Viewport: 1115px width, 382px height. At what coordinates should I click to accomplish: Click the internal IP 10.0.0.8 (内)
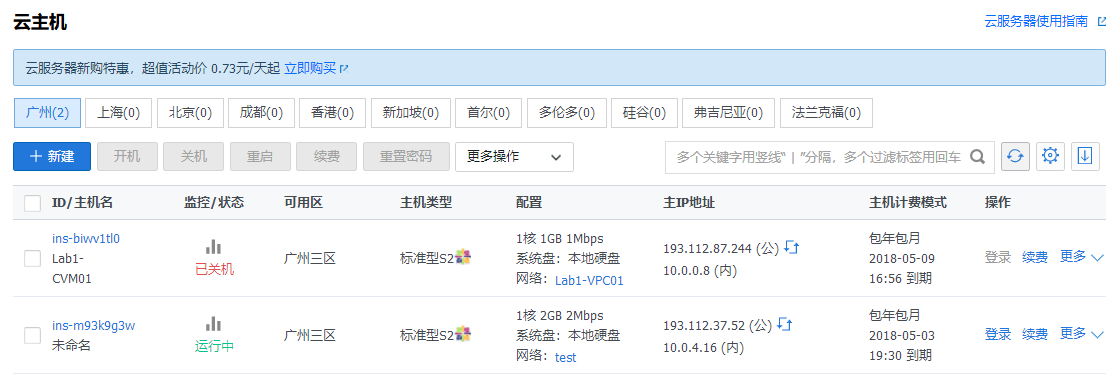pyautogui.click(x=700, y=271)
